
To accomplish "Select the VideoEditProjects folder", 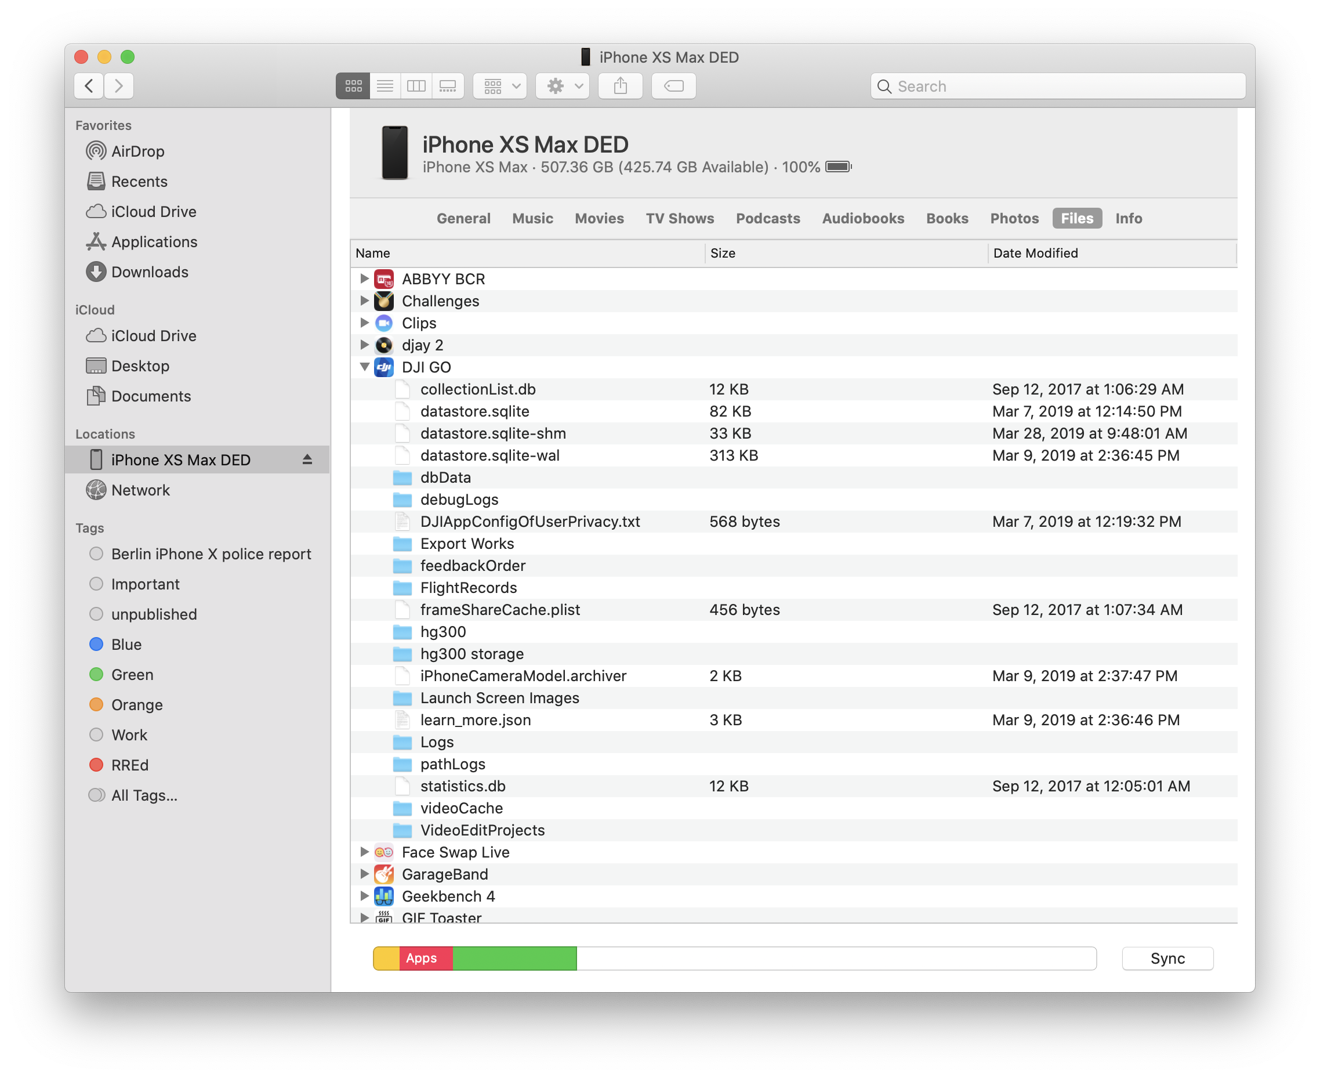I will [794, 830].
